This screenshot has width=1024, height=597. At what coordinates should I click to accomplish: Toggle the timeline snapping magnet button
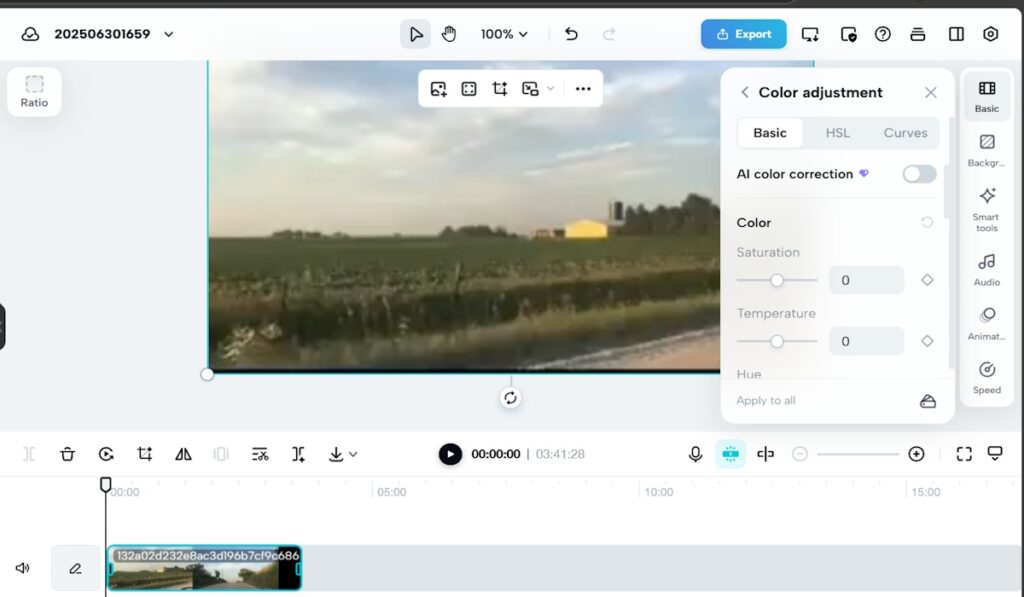point(730,454)
